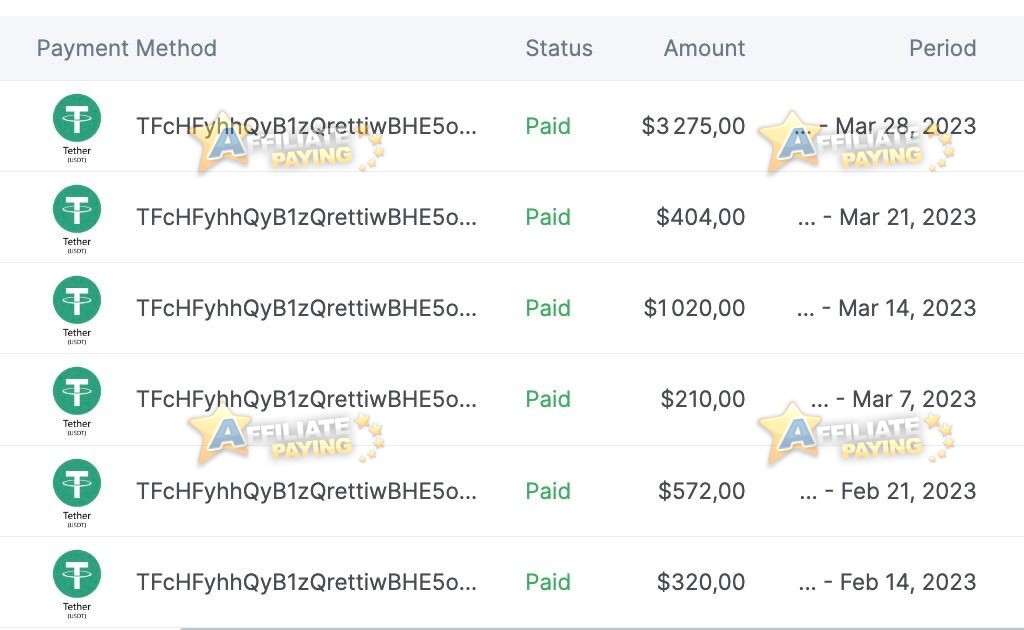Image resolution: width=1024 pixels, height=630 pixels.
Task: Sort by Status column header
Action: (x=559, y=48)
